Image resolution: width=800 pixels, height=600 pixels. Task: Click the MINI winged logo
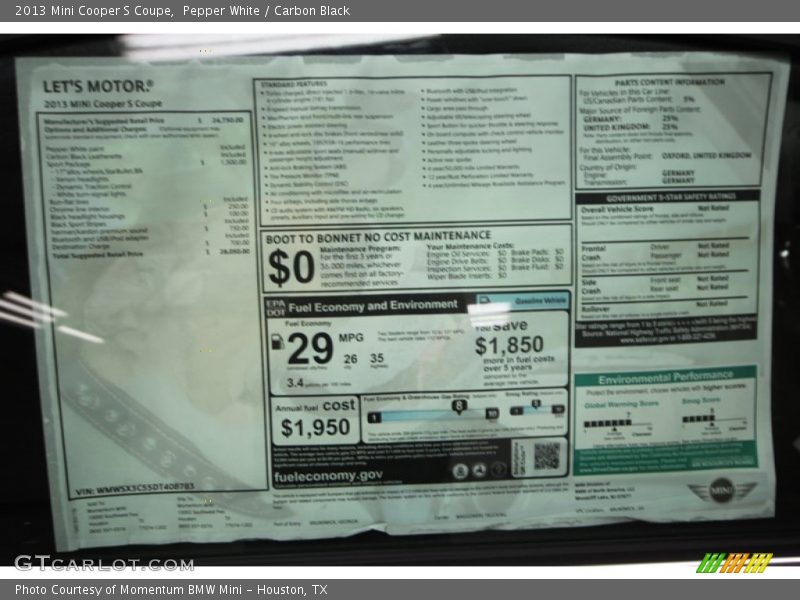722,490
